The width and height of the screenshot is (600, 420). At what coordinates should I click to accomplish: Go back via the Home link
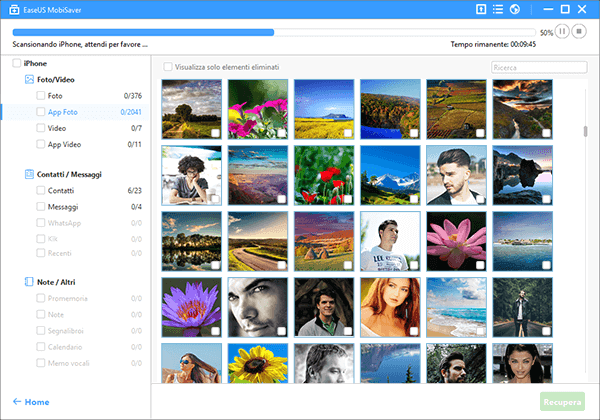click(30, 402)
